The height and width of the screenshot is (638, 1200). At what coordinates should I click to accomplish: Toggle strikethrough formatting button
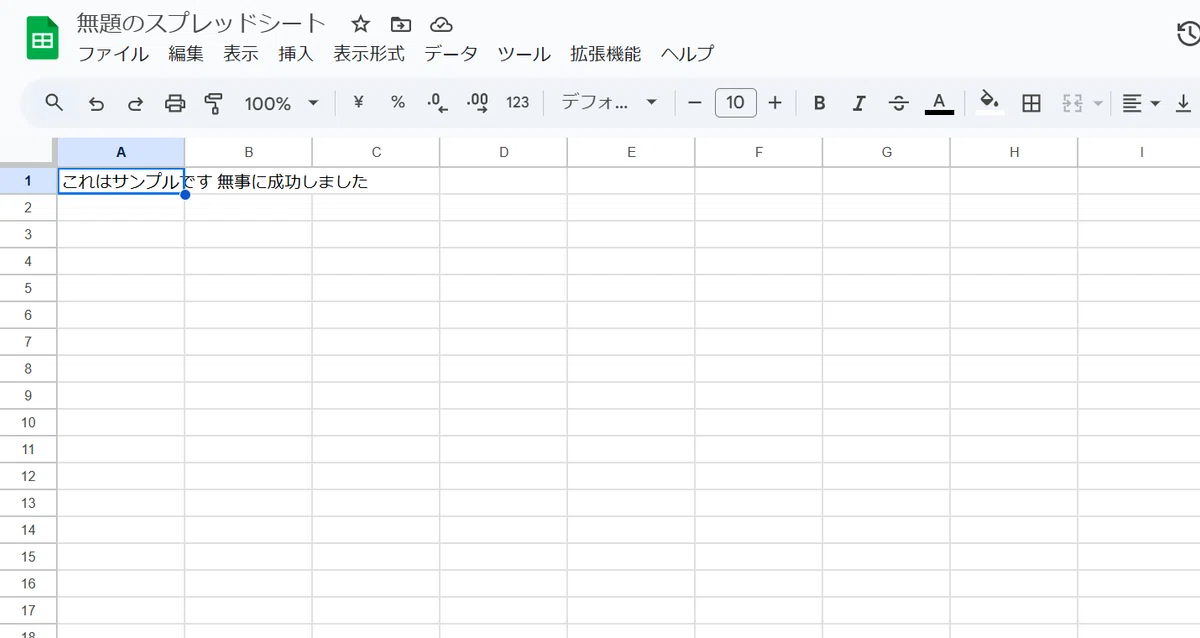898,103
